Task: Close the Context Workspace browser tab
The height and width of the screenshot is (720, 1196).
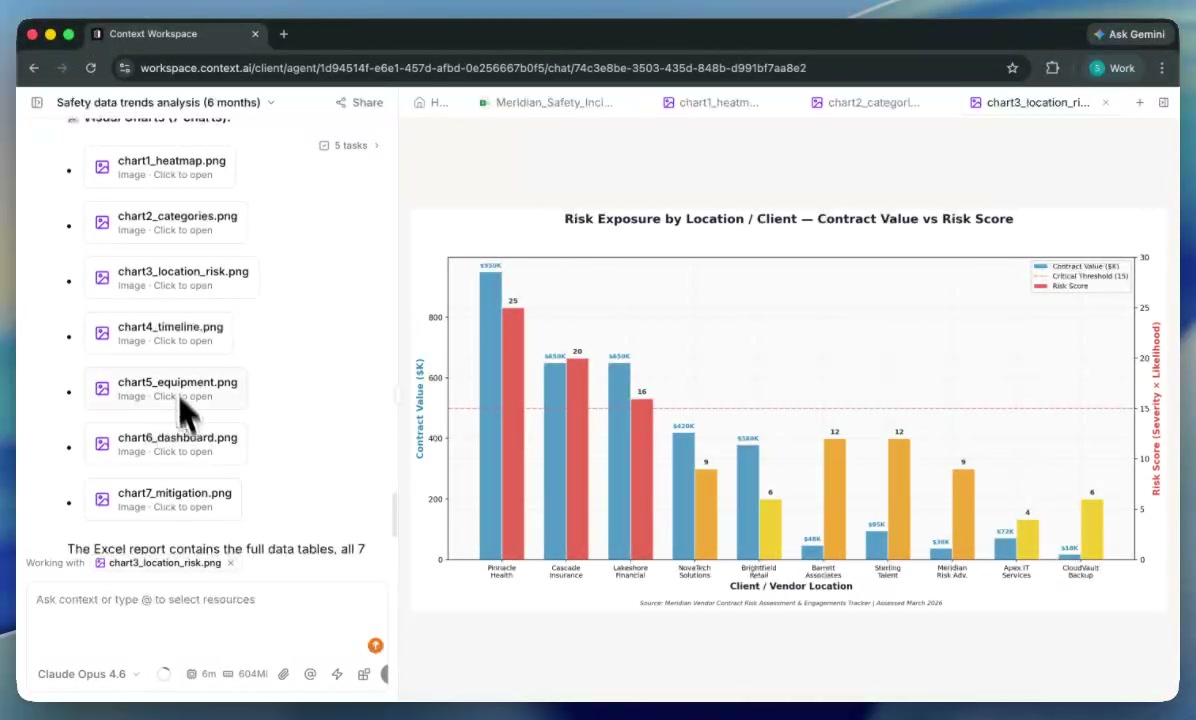Action: click(256, 34)
